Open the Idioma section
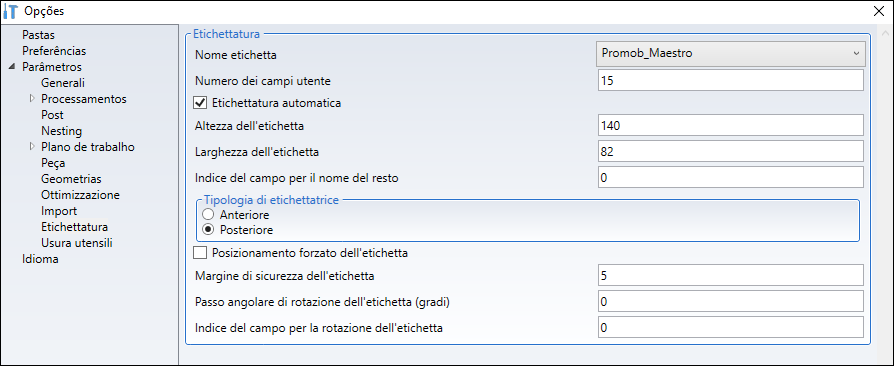Viewport: 894px width, 366px height. point(40,259)
